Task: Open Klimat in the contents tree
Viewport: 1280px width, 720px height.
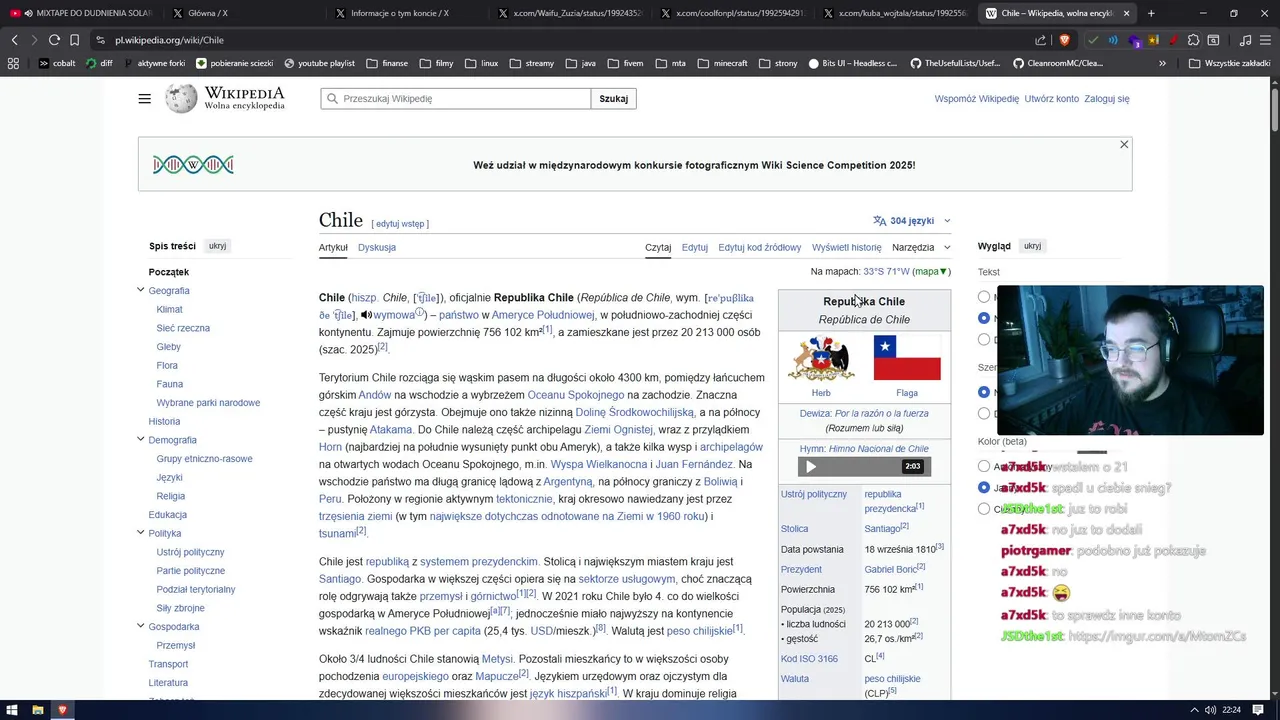Action: pos(170,309)
